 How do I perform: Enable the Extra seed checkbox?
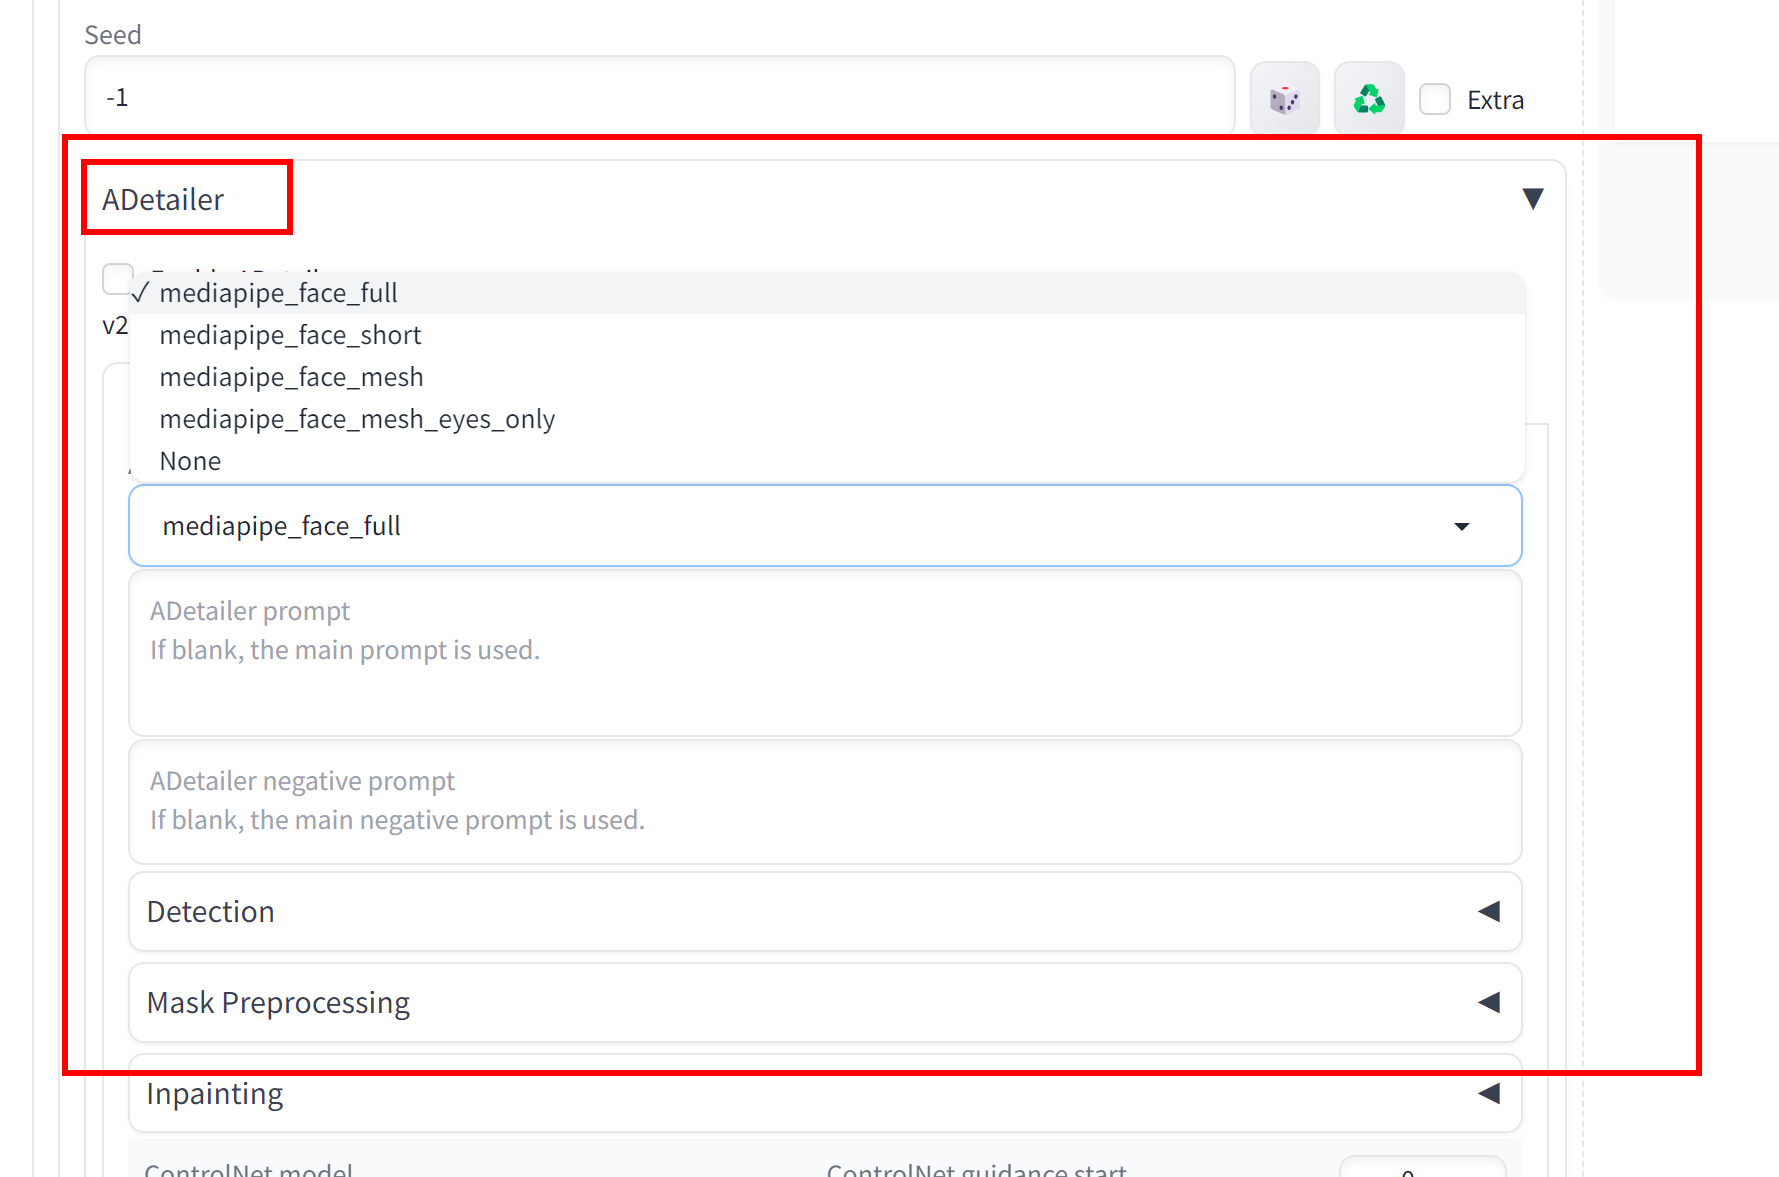pos(1436,99)
